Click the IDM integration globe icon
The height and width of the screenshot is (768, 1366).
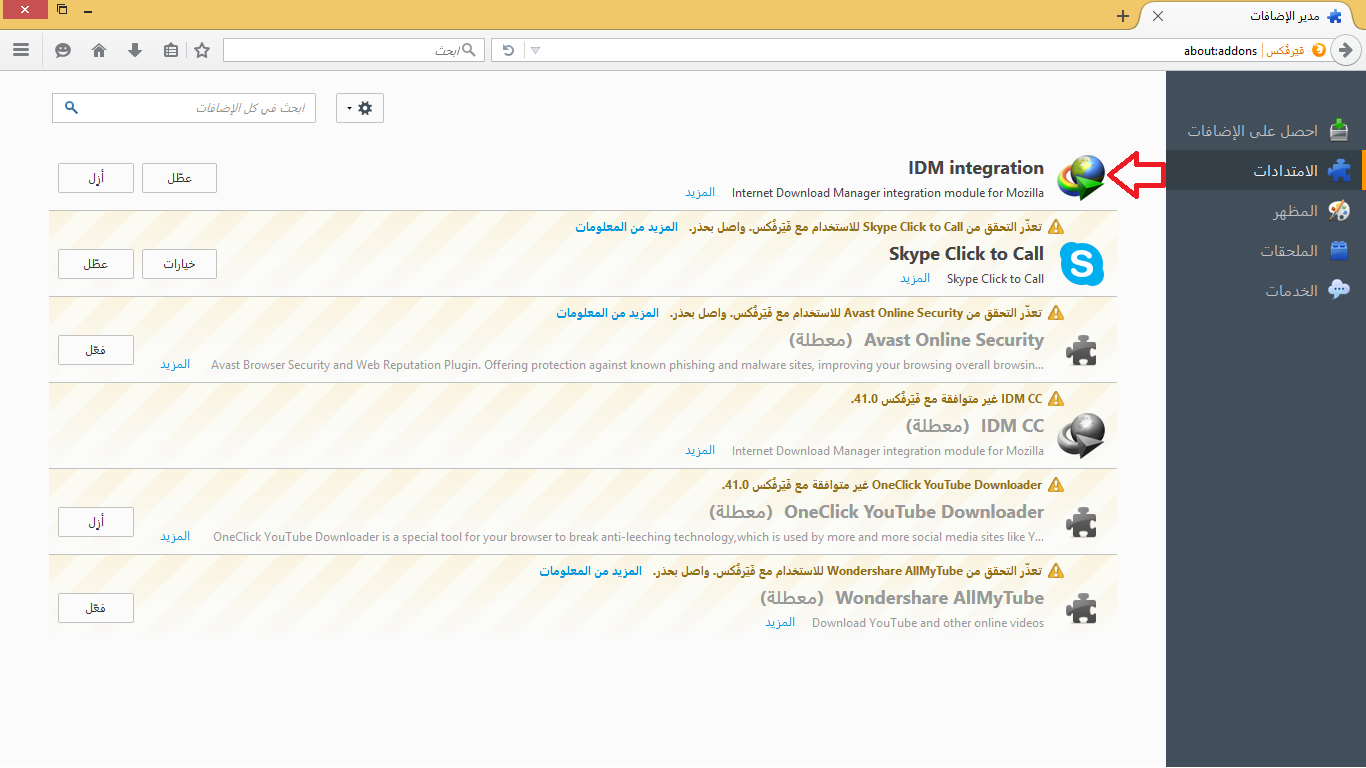coord(1081,178)
